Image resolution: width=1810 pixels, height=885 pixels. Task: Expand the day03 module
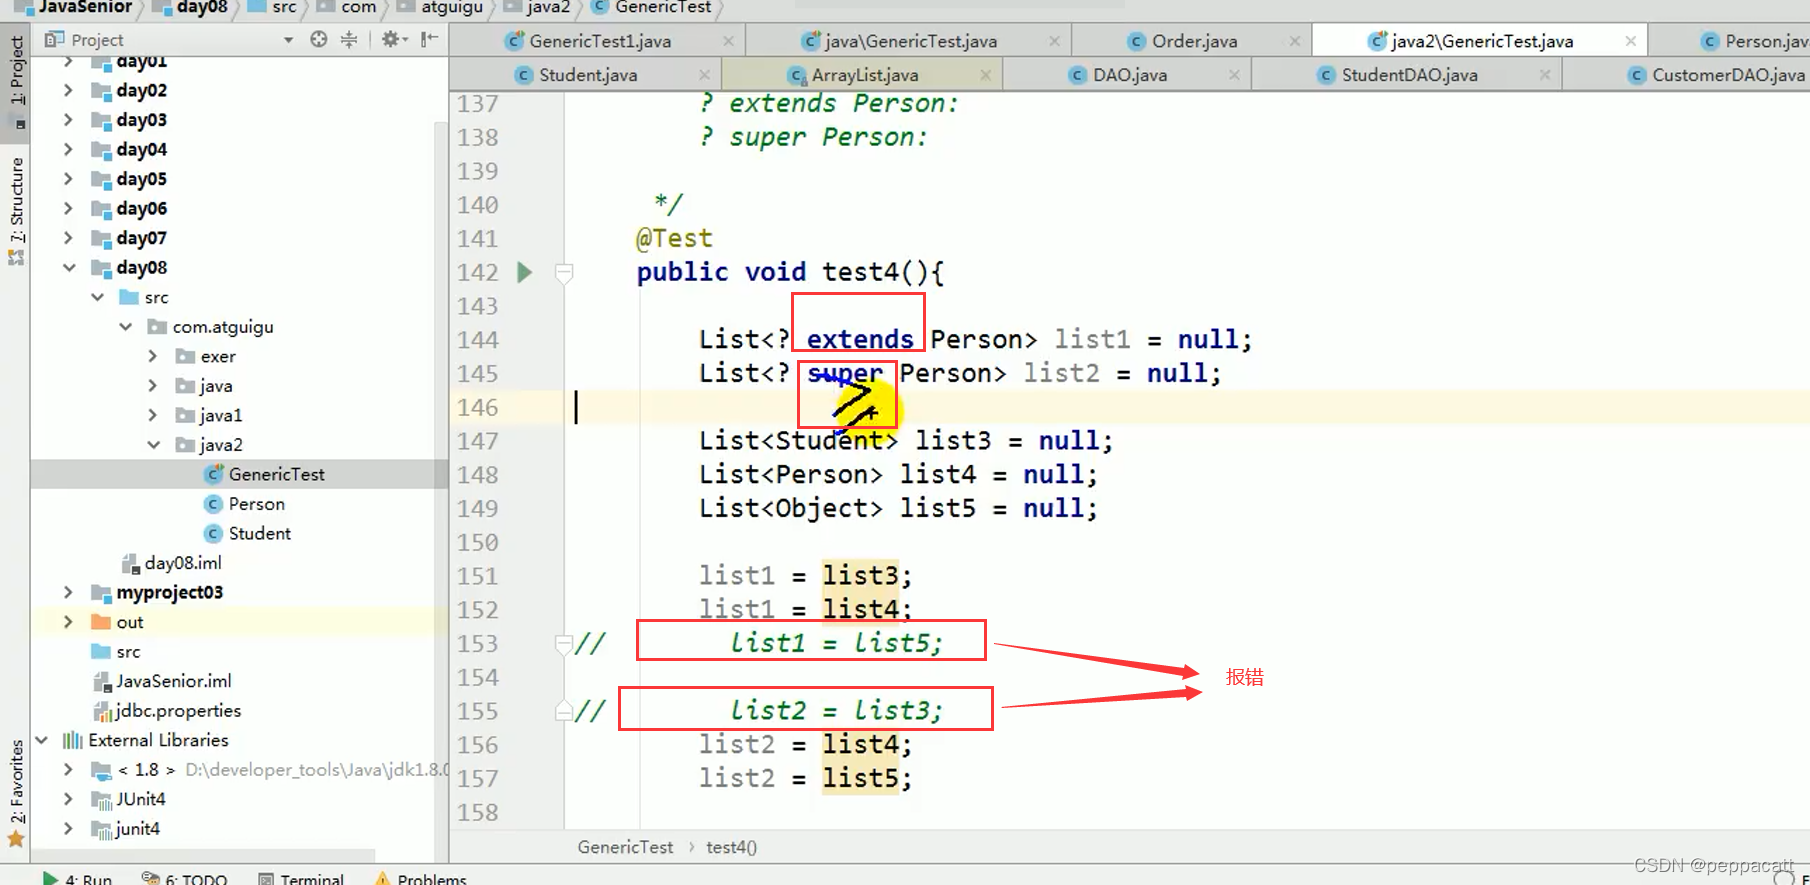tap(68, 120)
